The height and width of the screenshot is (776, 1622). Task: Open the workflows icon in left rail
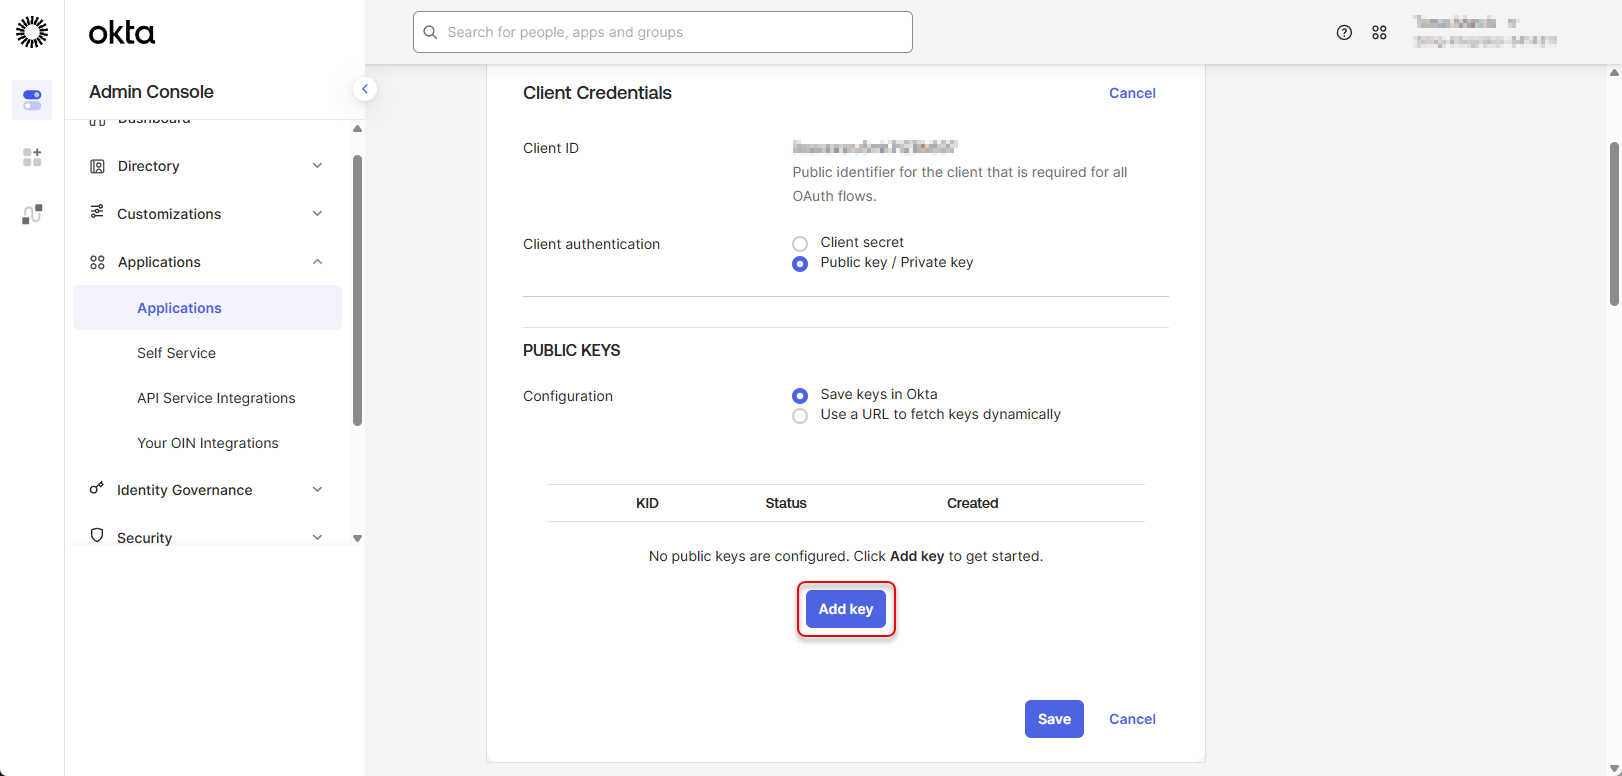click(x=32, y=214)
